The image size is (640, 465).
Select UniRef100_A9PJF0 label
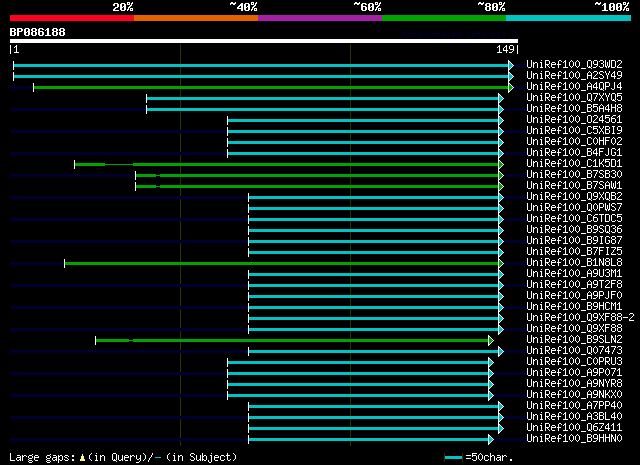pos(574,296)
